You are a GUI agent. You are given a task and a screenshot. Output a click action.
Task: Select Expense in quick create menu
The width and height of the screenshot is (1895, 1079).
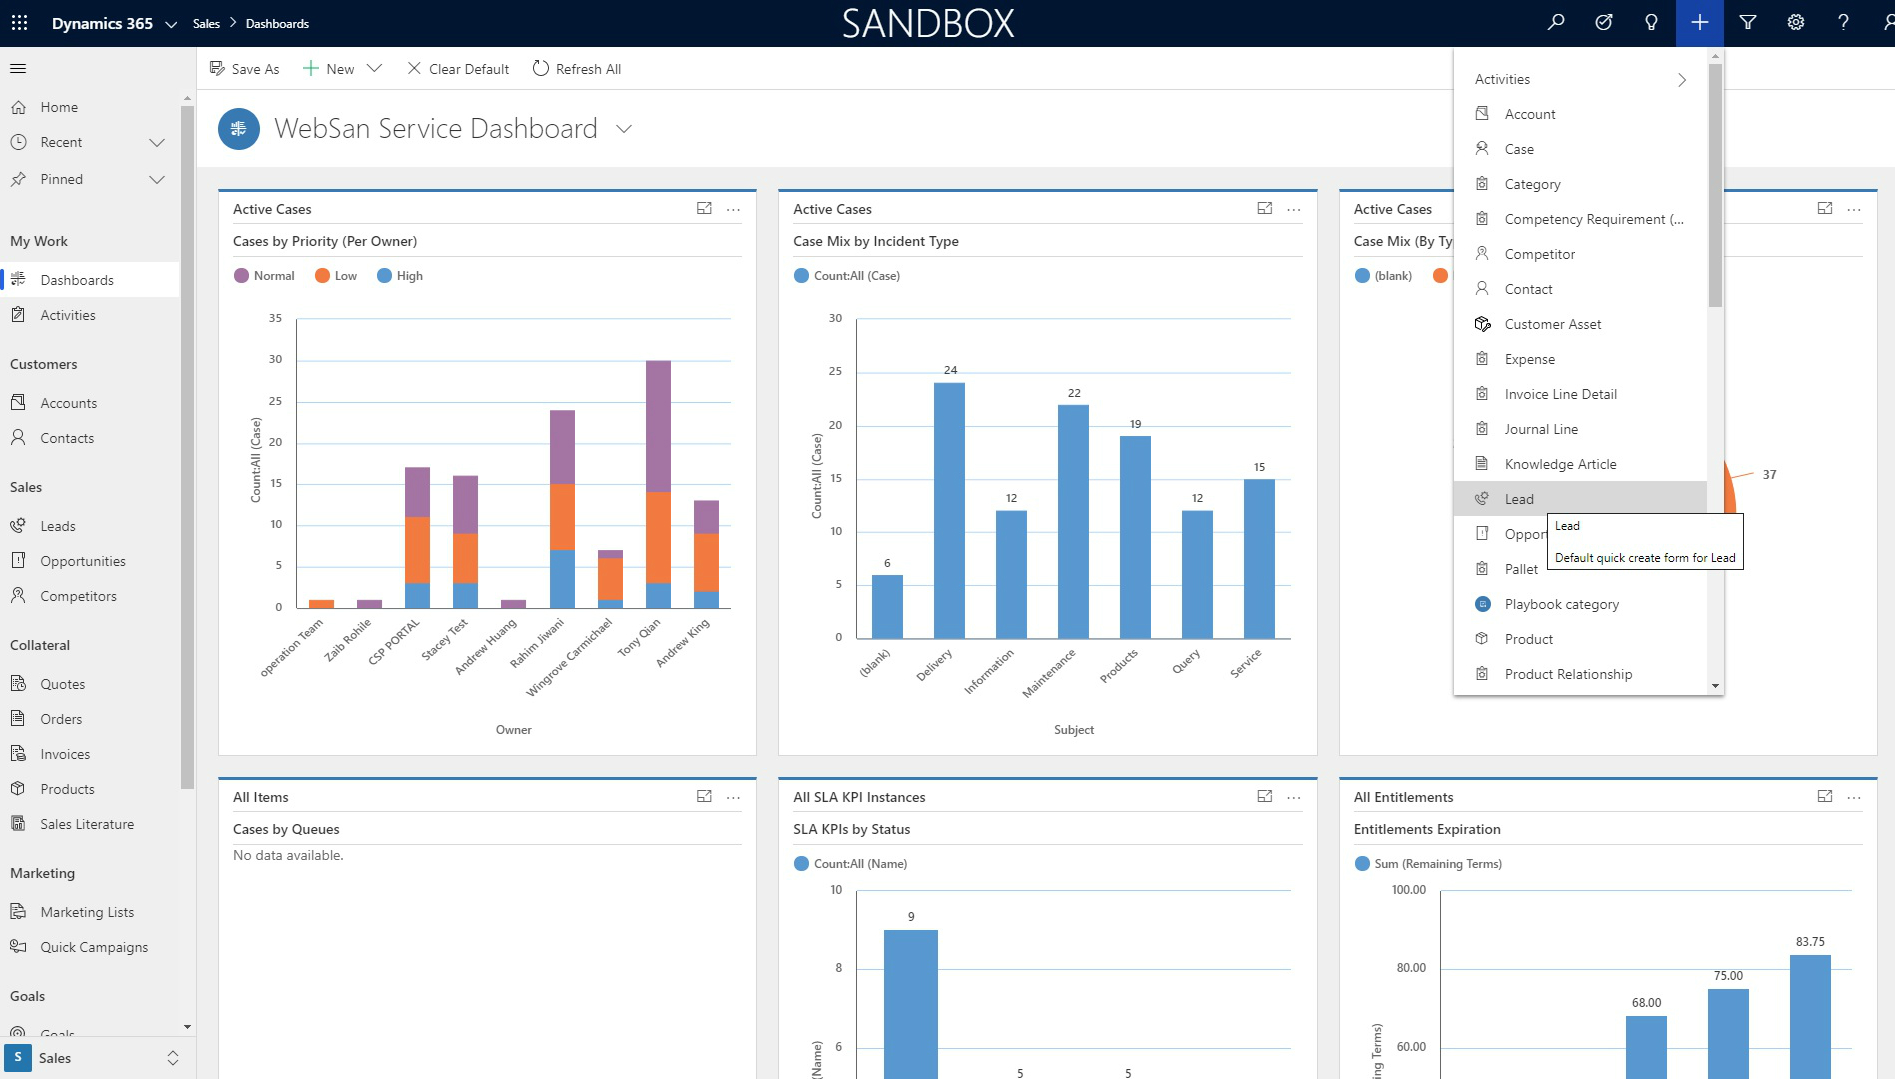tap(1580, 359)
